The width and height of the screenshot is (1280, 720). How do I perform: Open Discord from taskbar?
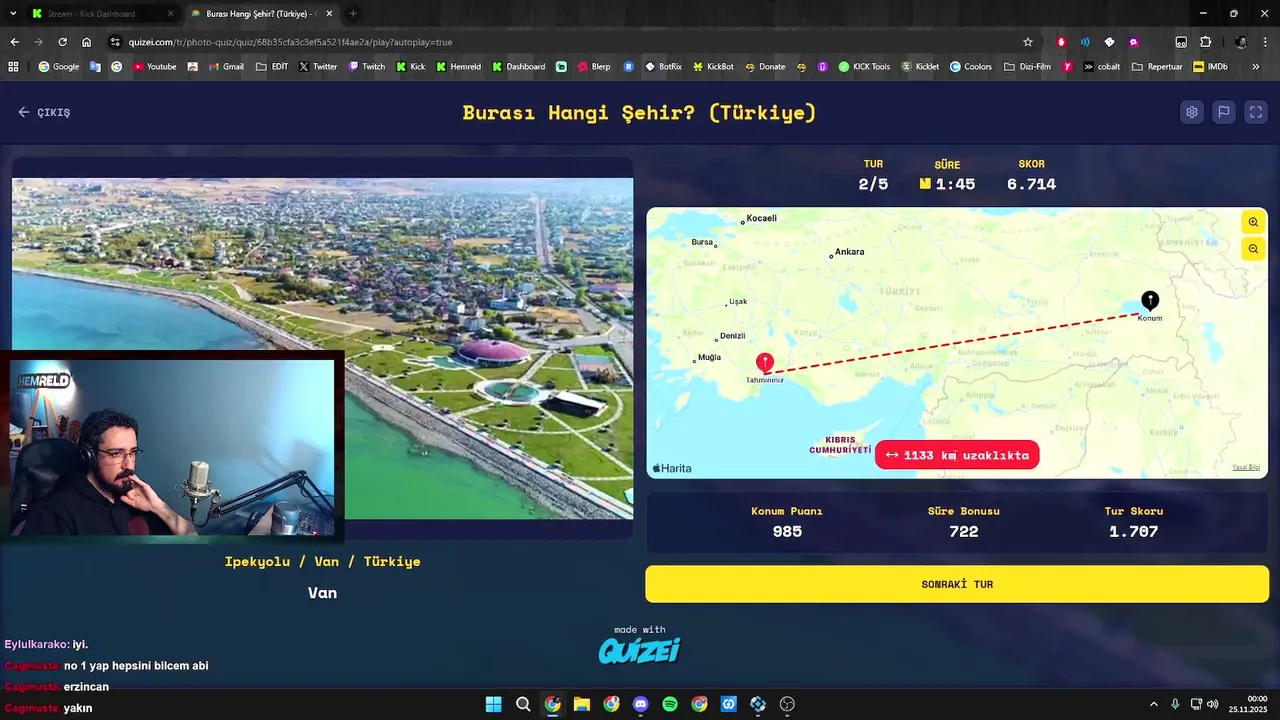640,704
